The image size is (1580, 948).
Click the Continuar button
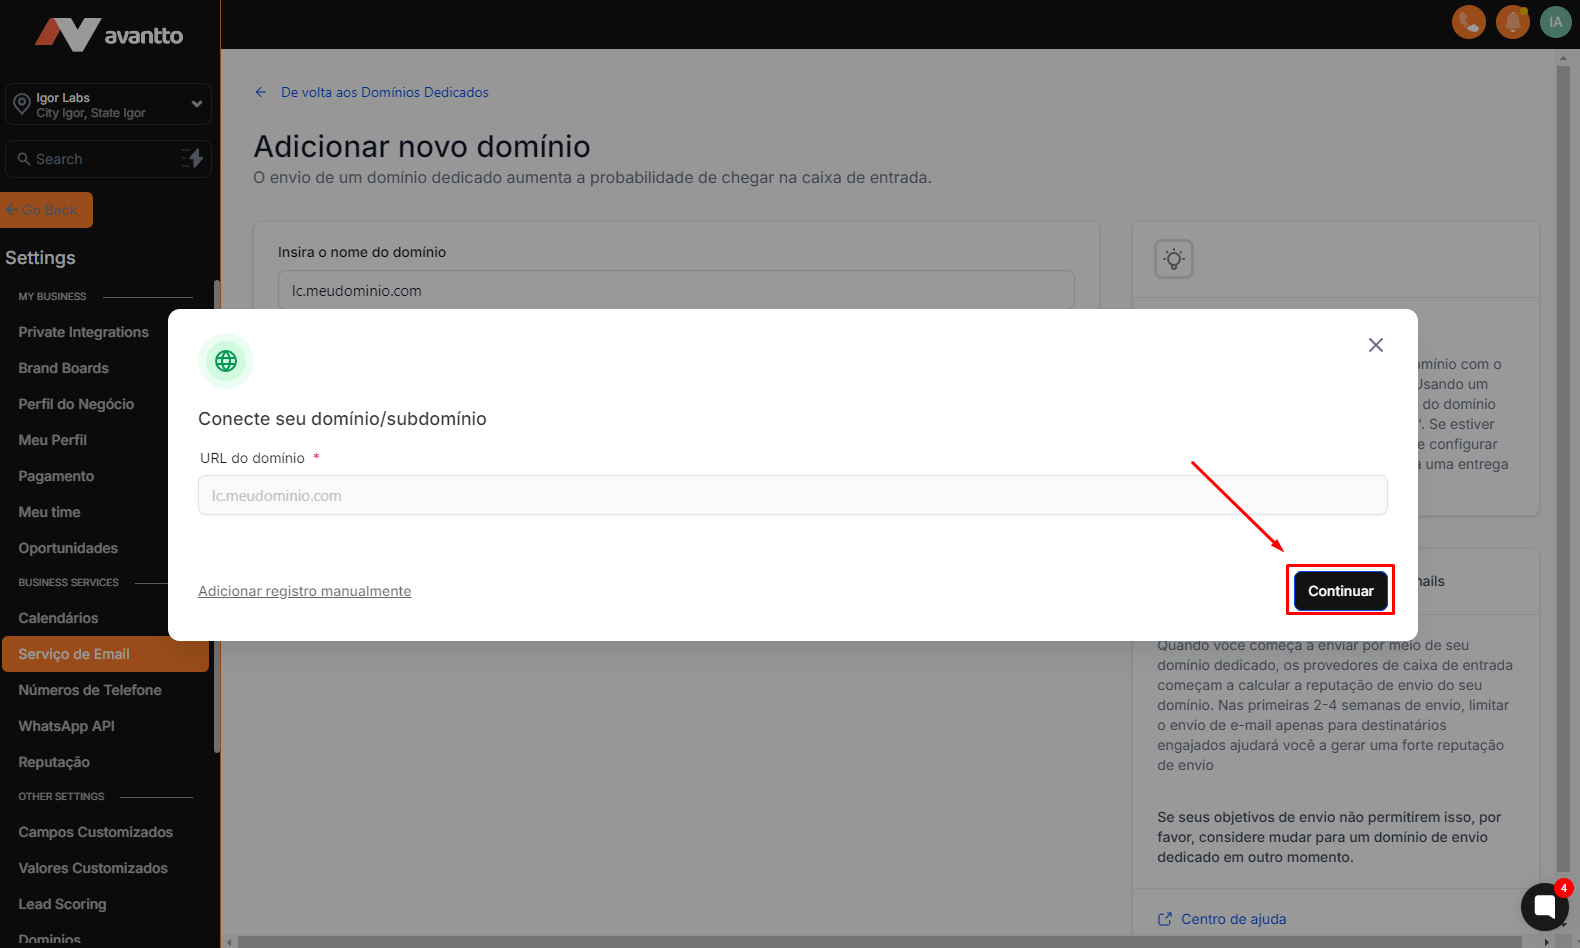coord(1340,591)
